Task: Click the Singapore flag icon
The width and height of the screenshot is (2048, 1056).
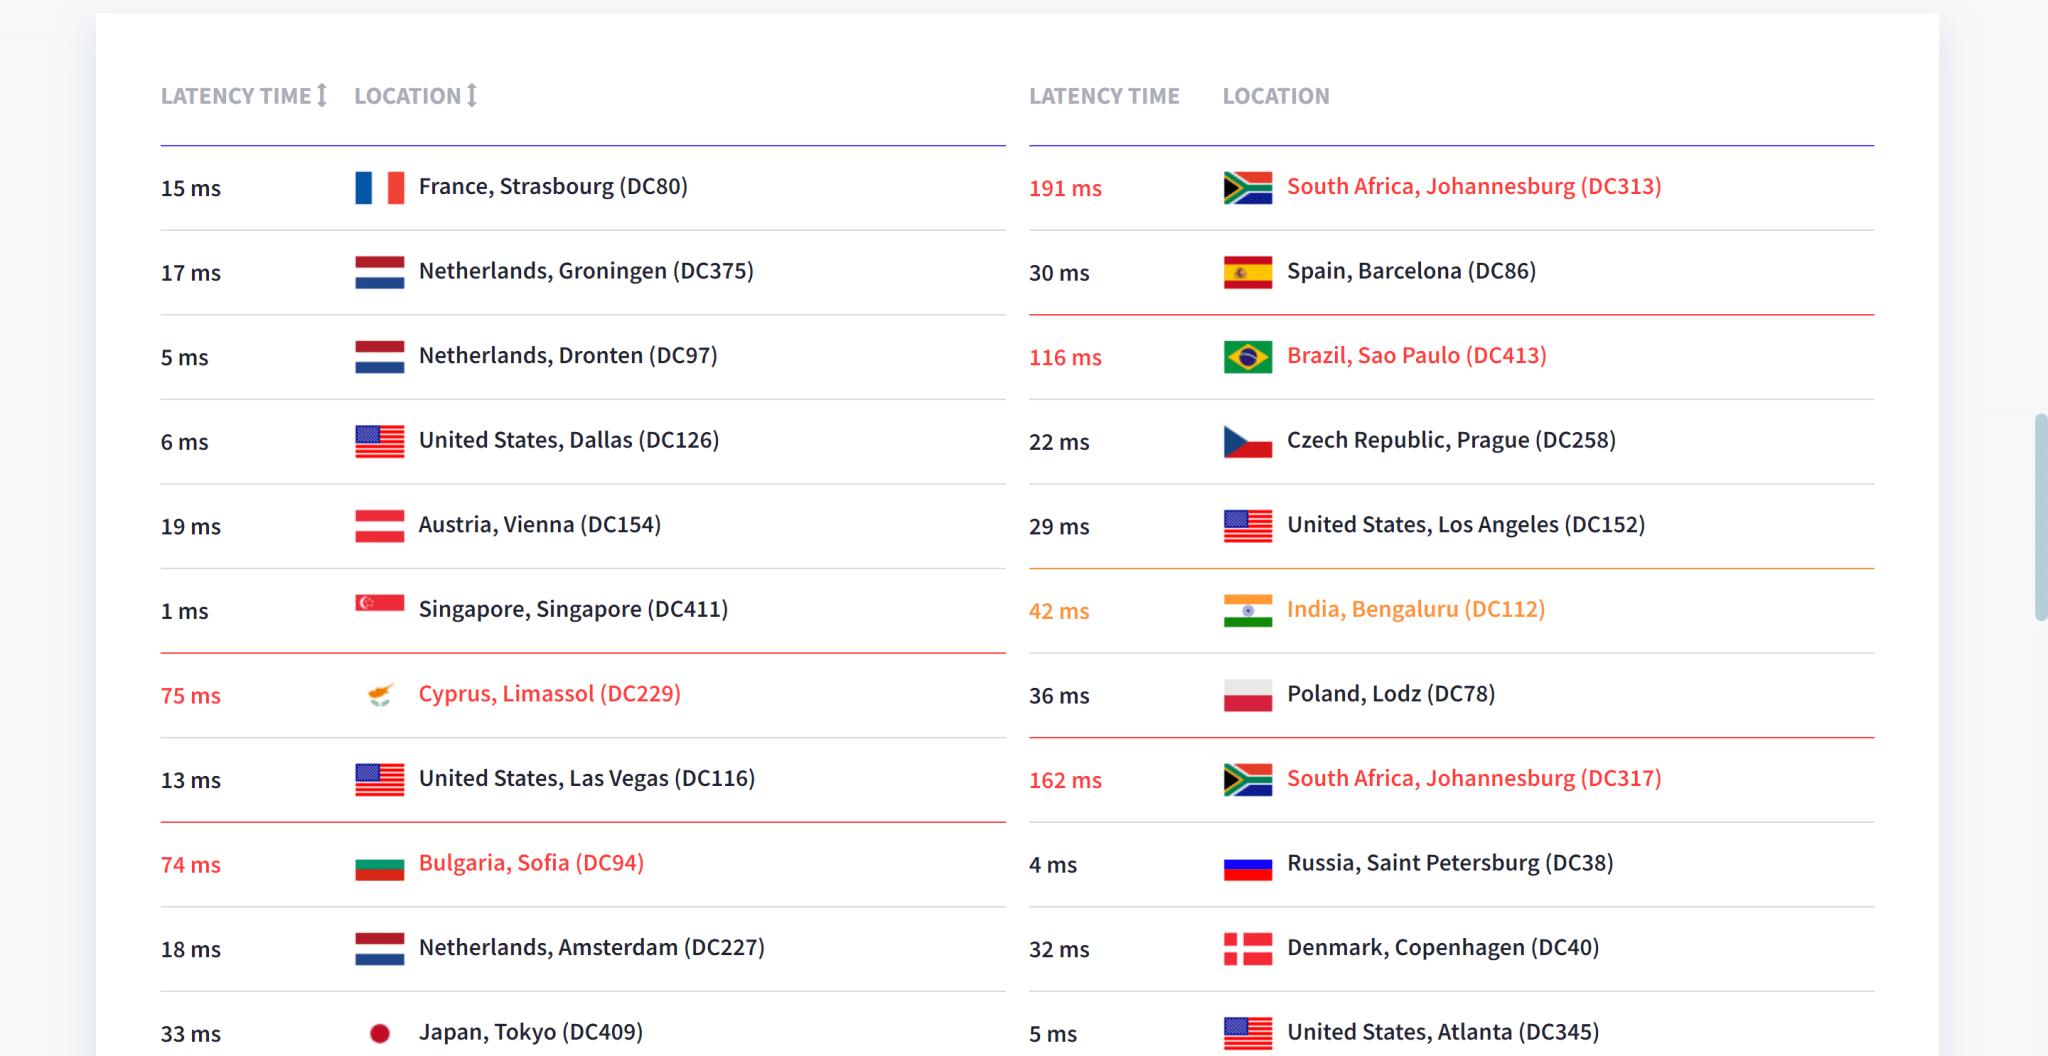Action: click(378, 604)
